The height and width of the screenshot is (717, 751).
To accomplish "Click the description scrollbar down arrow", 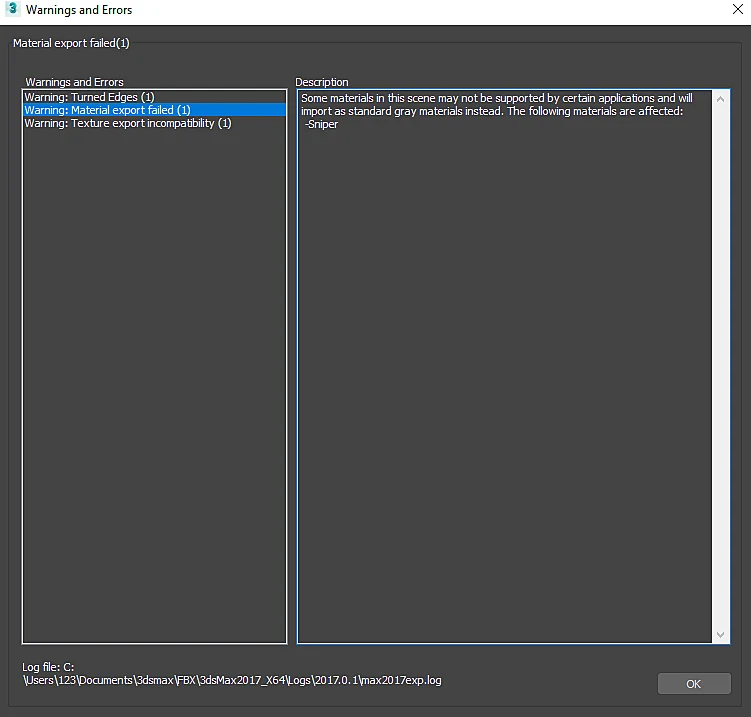I will click(x=720, y=634).
